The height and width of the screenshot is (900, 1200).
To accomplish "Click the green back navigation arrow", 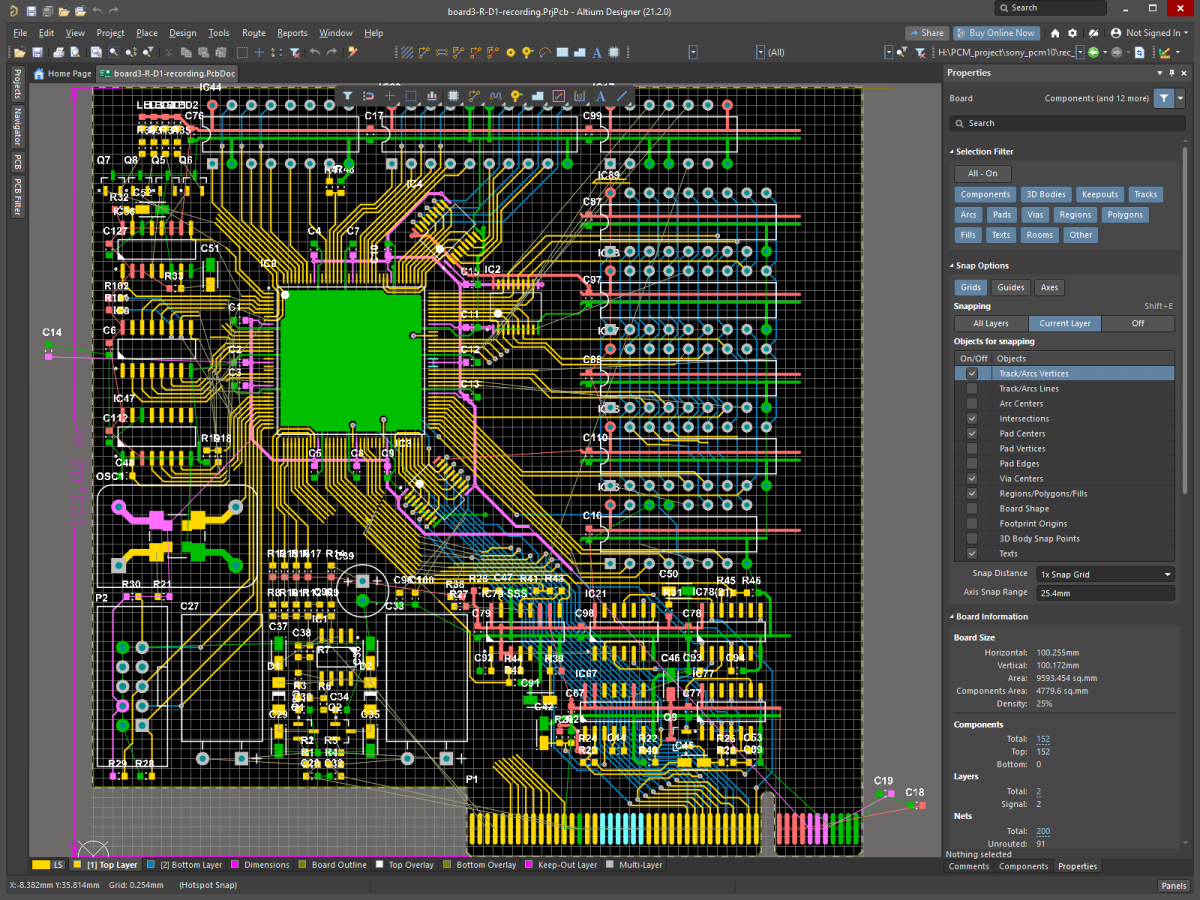I will [1093, 52].
